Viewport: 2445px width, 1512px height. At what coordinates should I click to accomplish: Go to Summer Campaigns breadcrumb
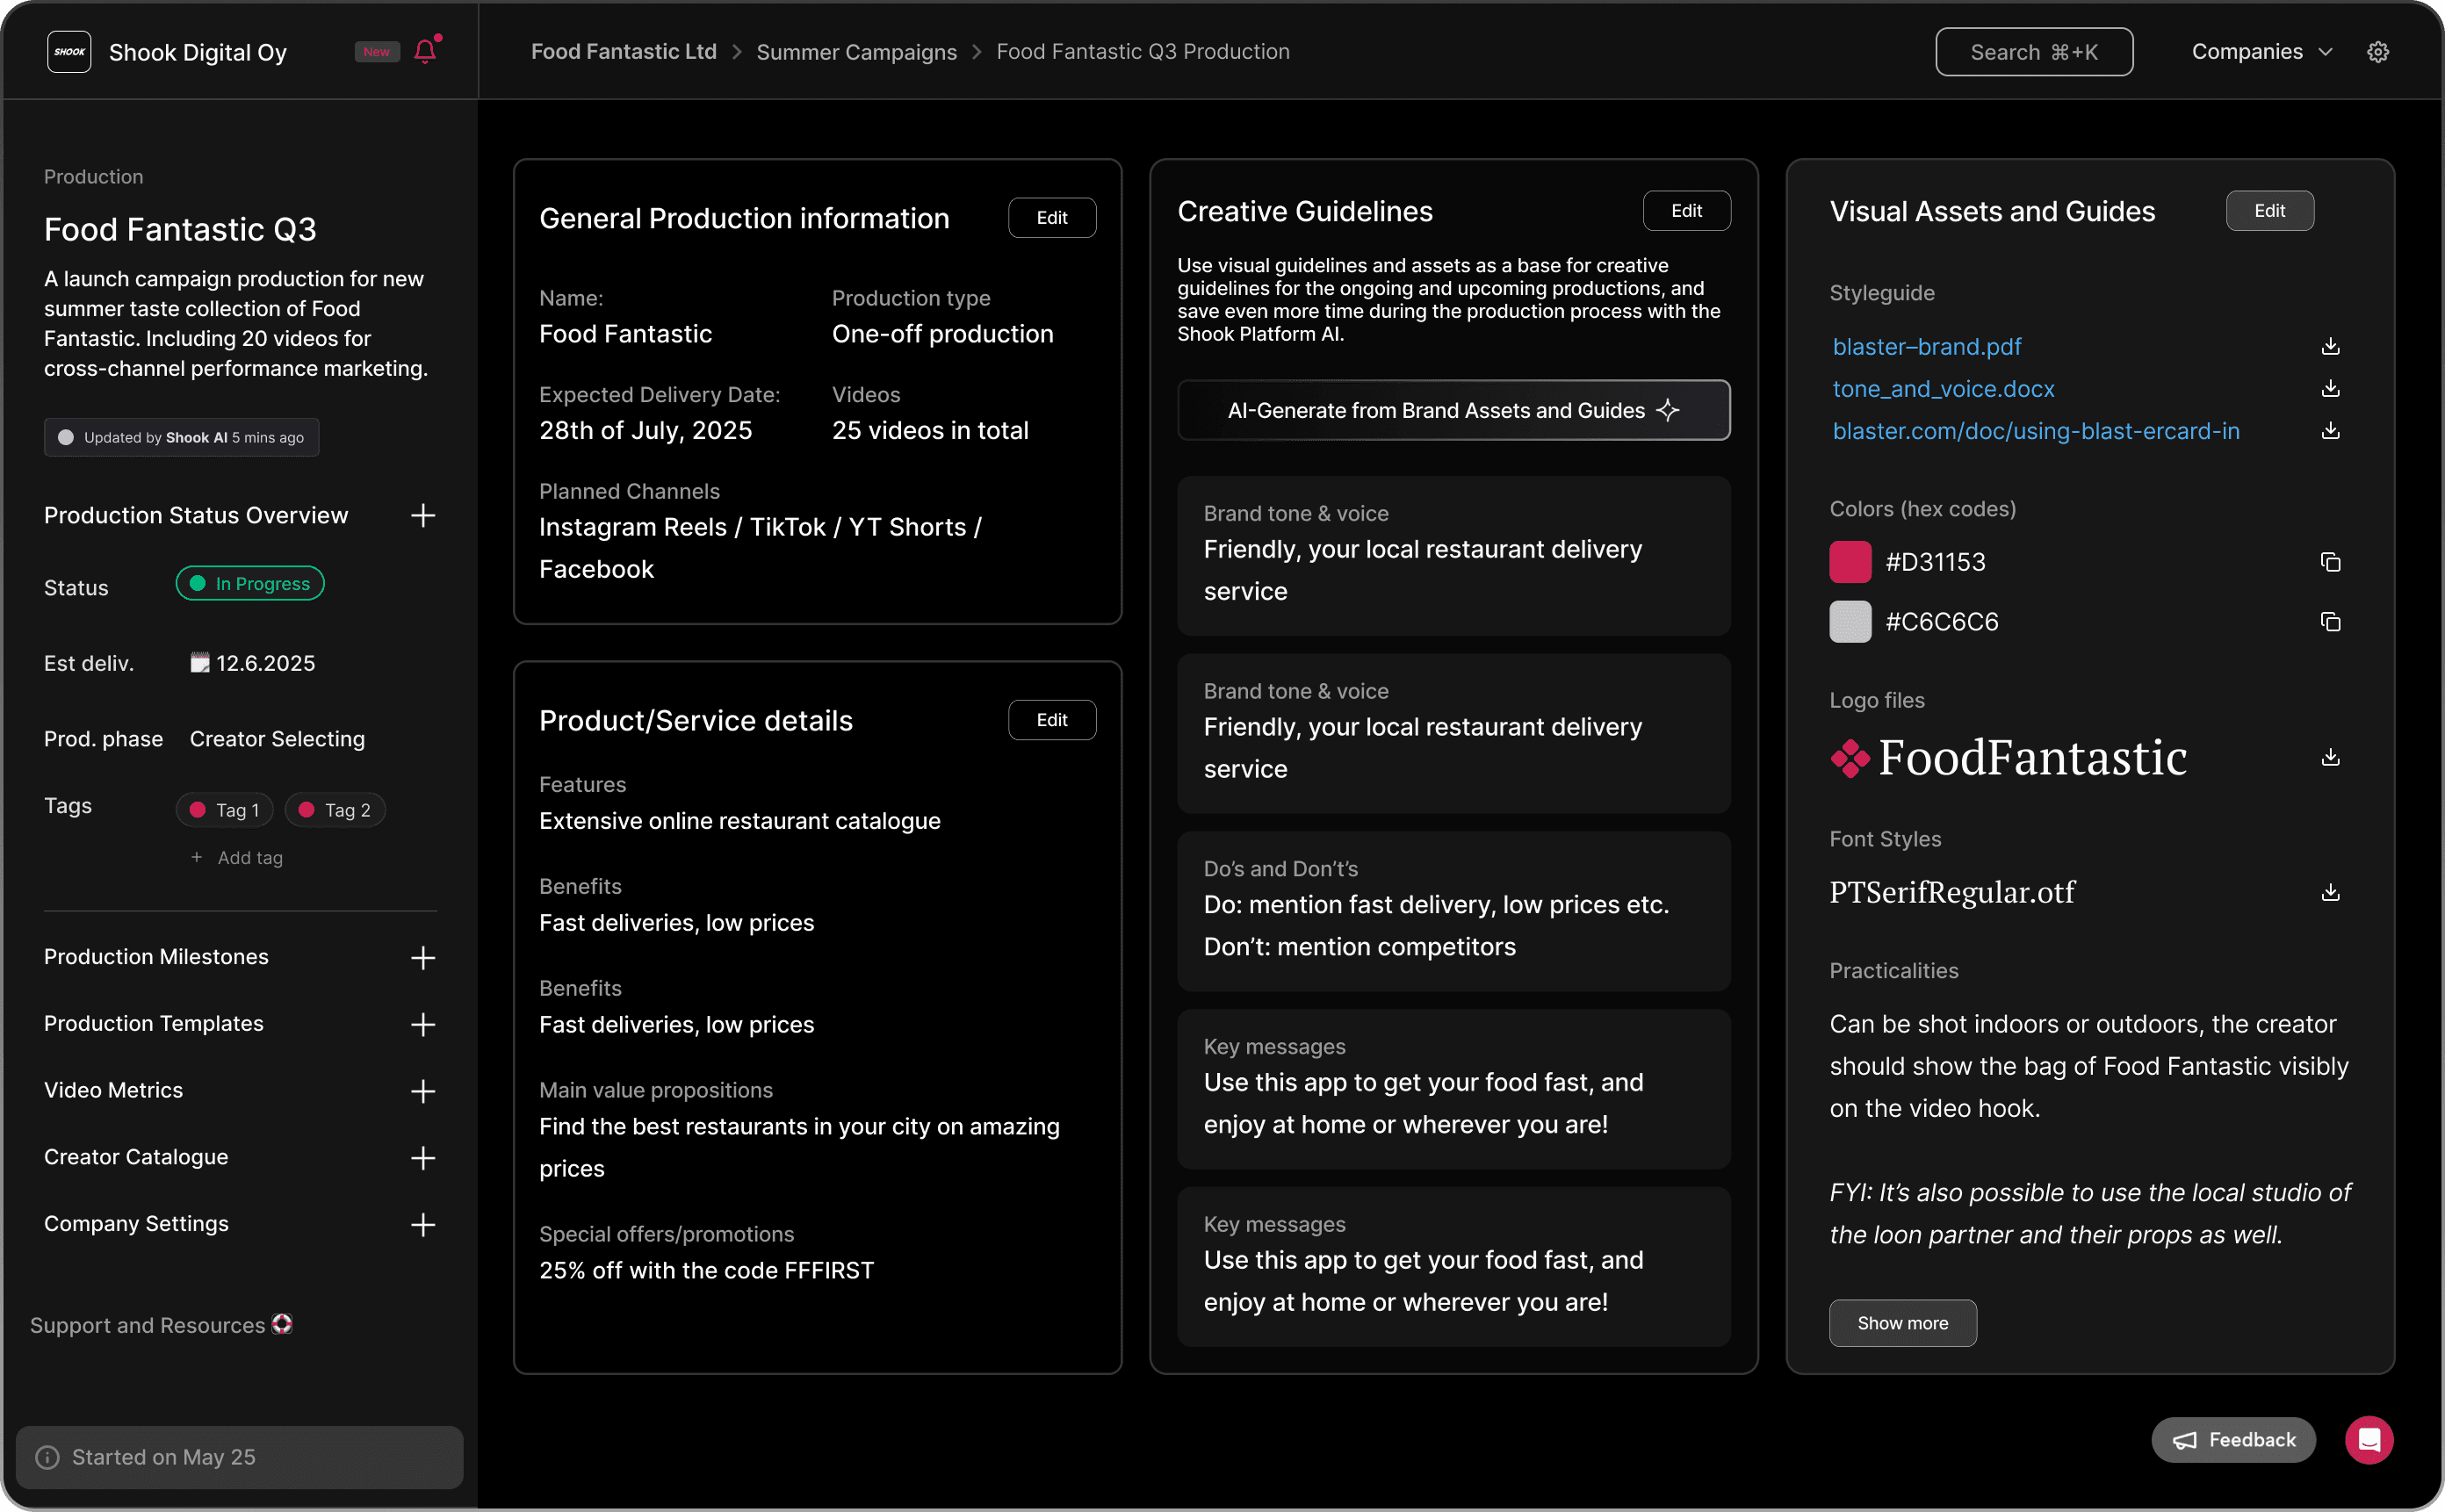(x=856, y=52)
